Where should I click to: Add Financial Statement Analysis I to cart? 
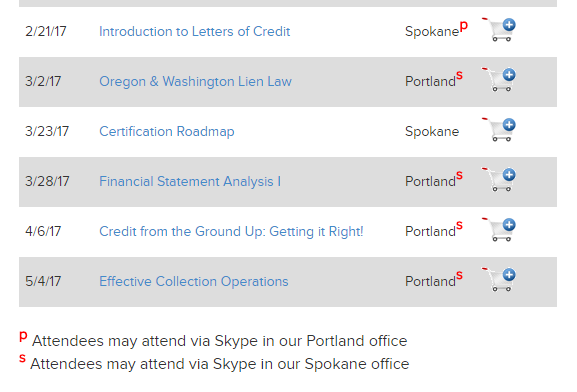[x=499, y=180]
